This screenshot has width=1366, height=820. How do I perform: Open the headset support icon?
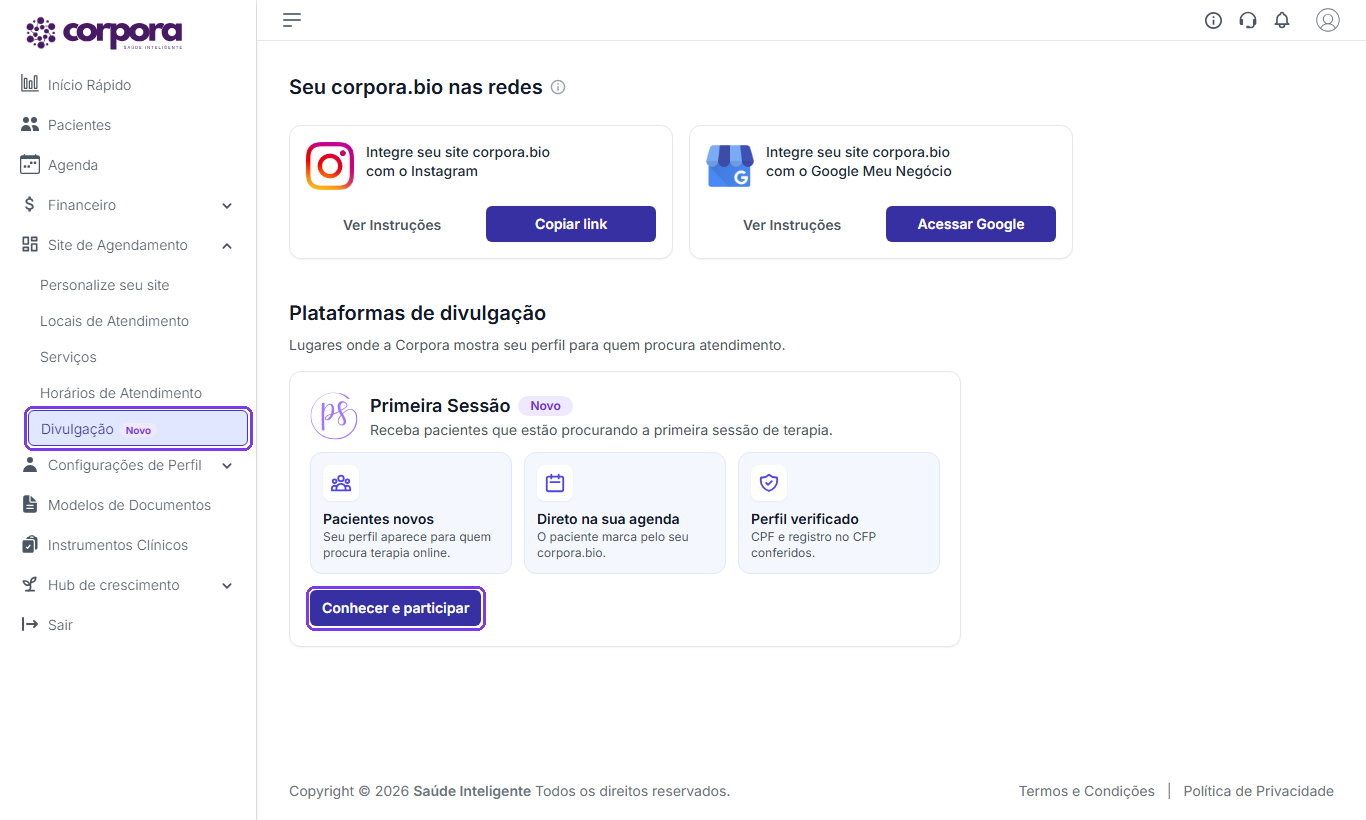tap(1247, 20)
